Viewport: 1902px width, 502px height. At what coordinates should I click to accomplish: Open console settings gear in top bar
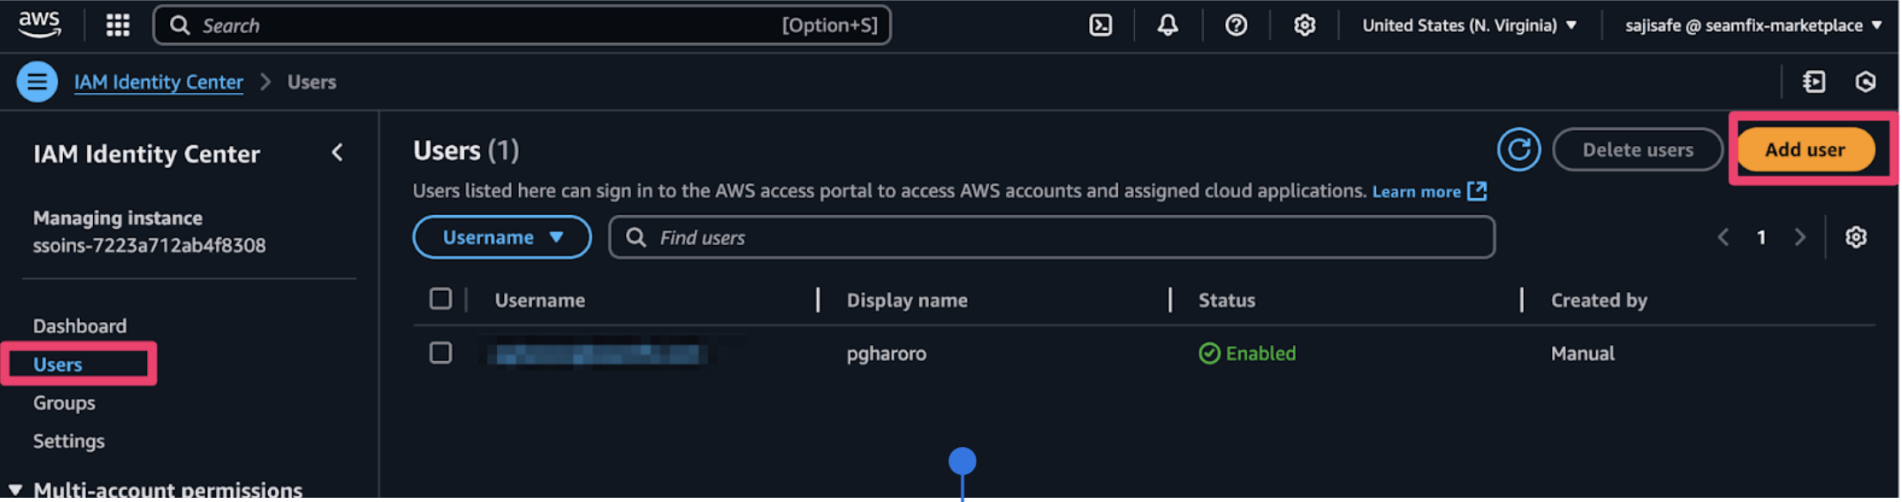coord(1304,25)
